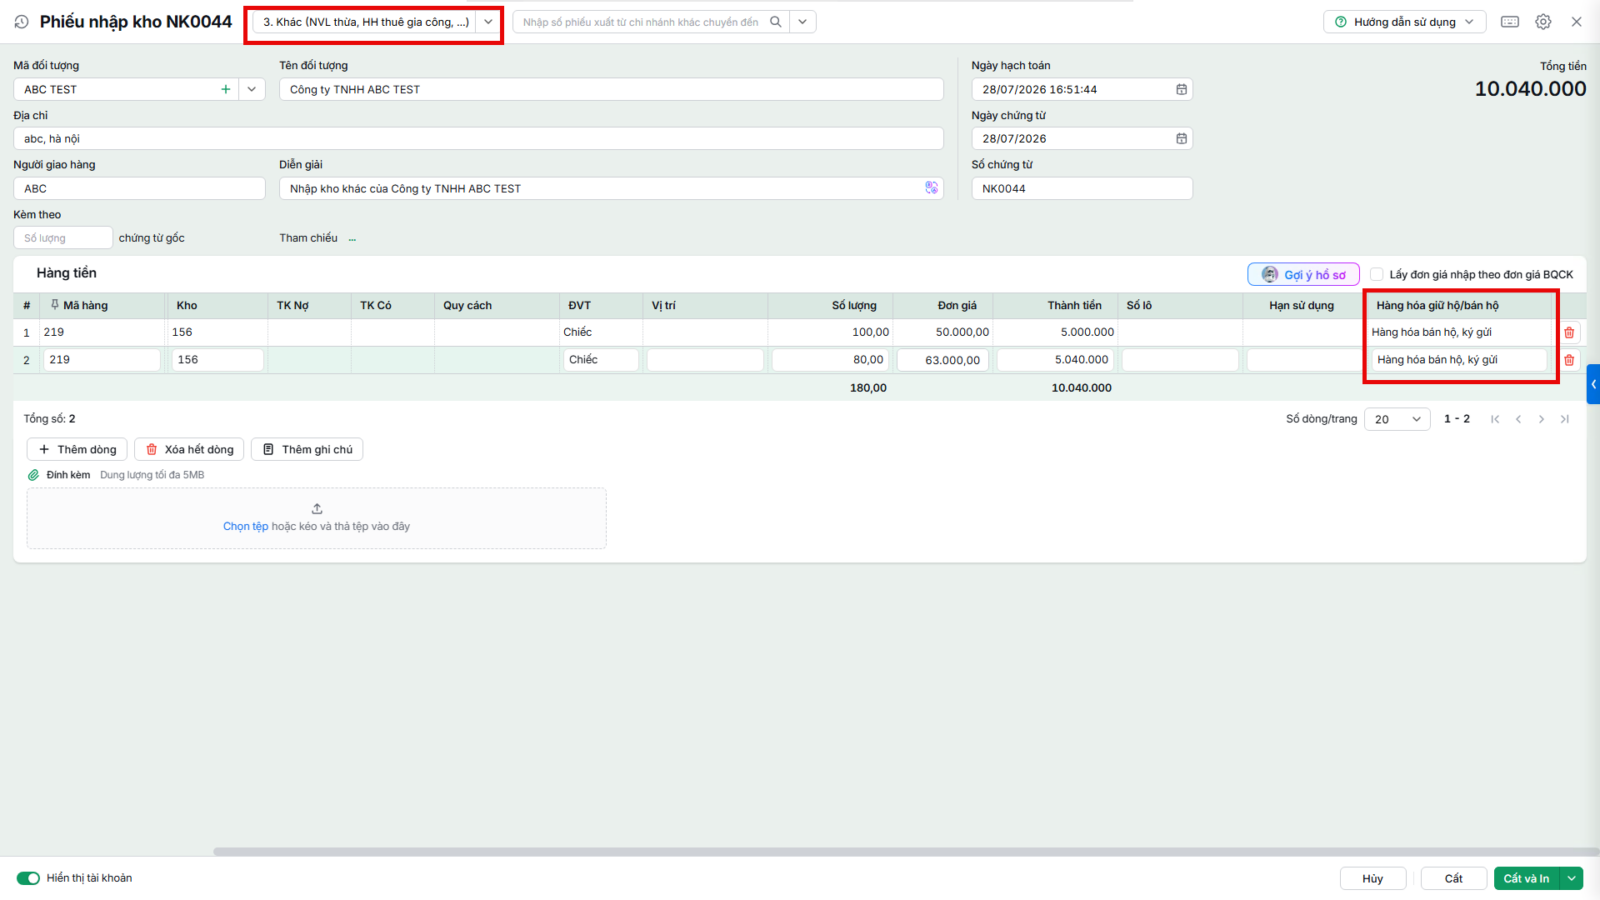Click Chọn tệp link to attach file
This screenshot has width=1600, height=900.
[x=246, y=526]
